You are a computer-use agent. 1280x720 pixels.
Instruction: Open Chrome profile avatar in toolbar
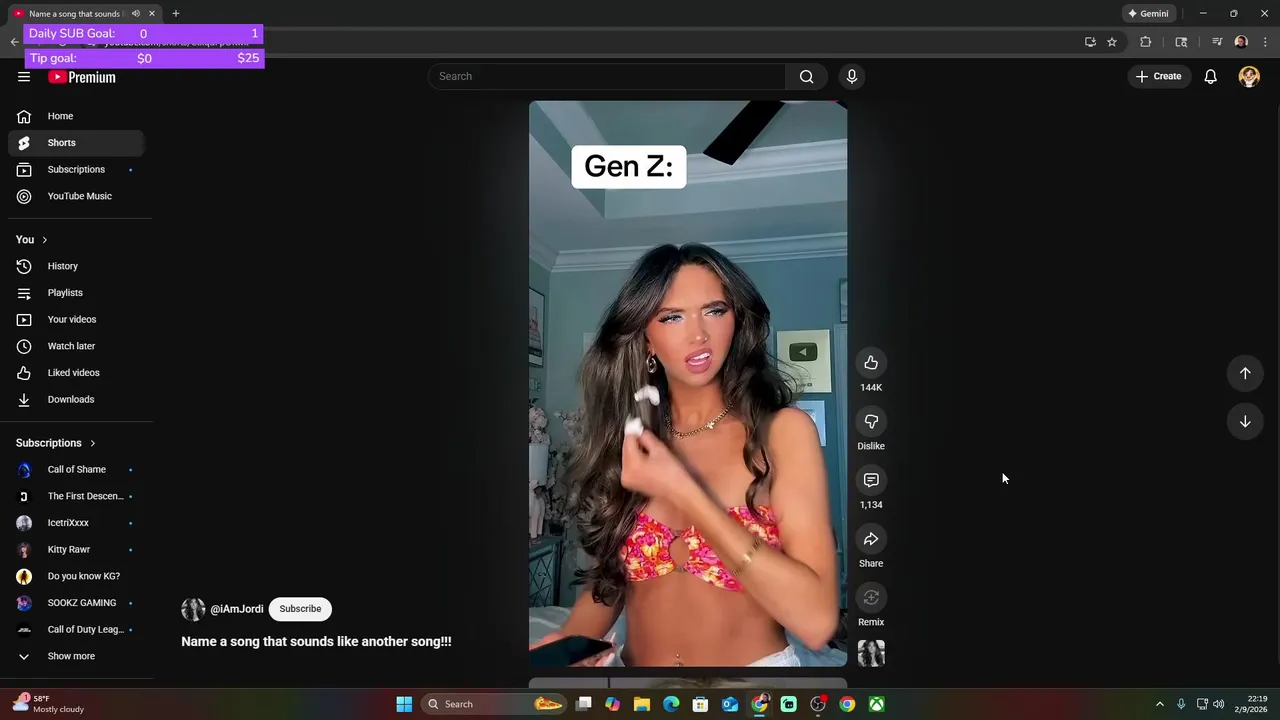[1241, 42]
